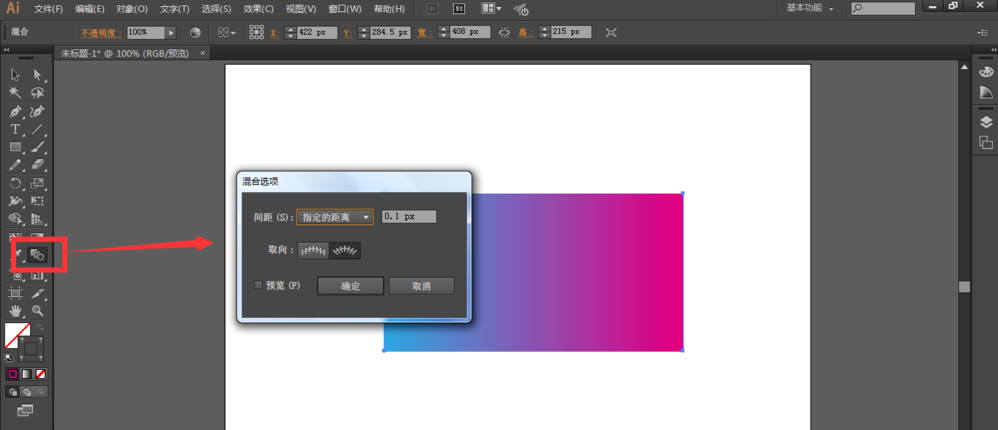998x430 pixels.
Task: Click the reference point locator grid
Action: pos(256,32)
